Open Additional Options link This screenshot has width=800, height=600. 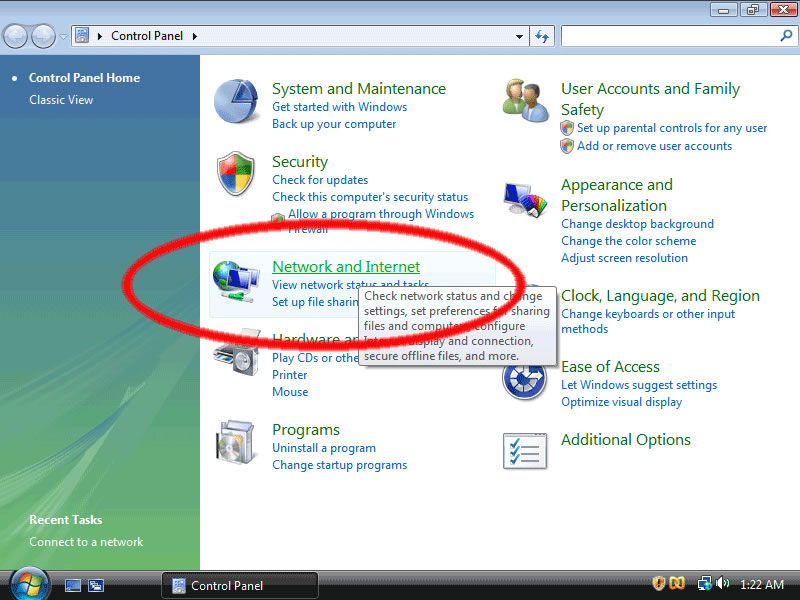(x=626, y=440)
